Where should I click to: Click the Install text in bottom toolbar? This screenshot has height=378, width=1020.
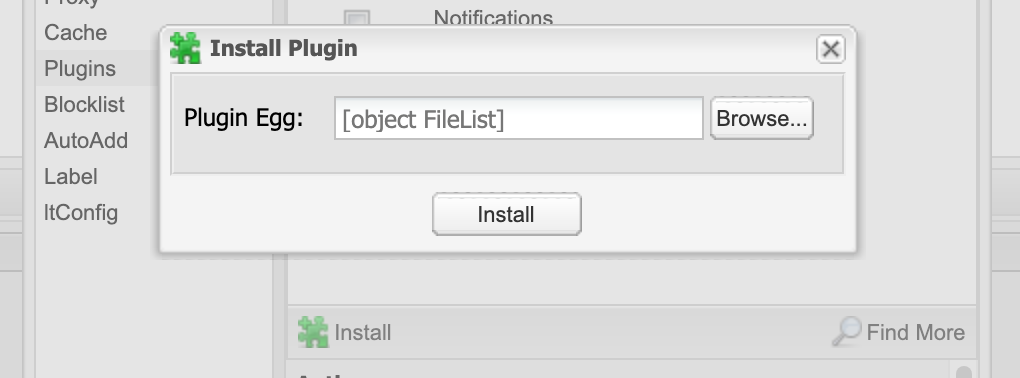click(x=362, y=332)
